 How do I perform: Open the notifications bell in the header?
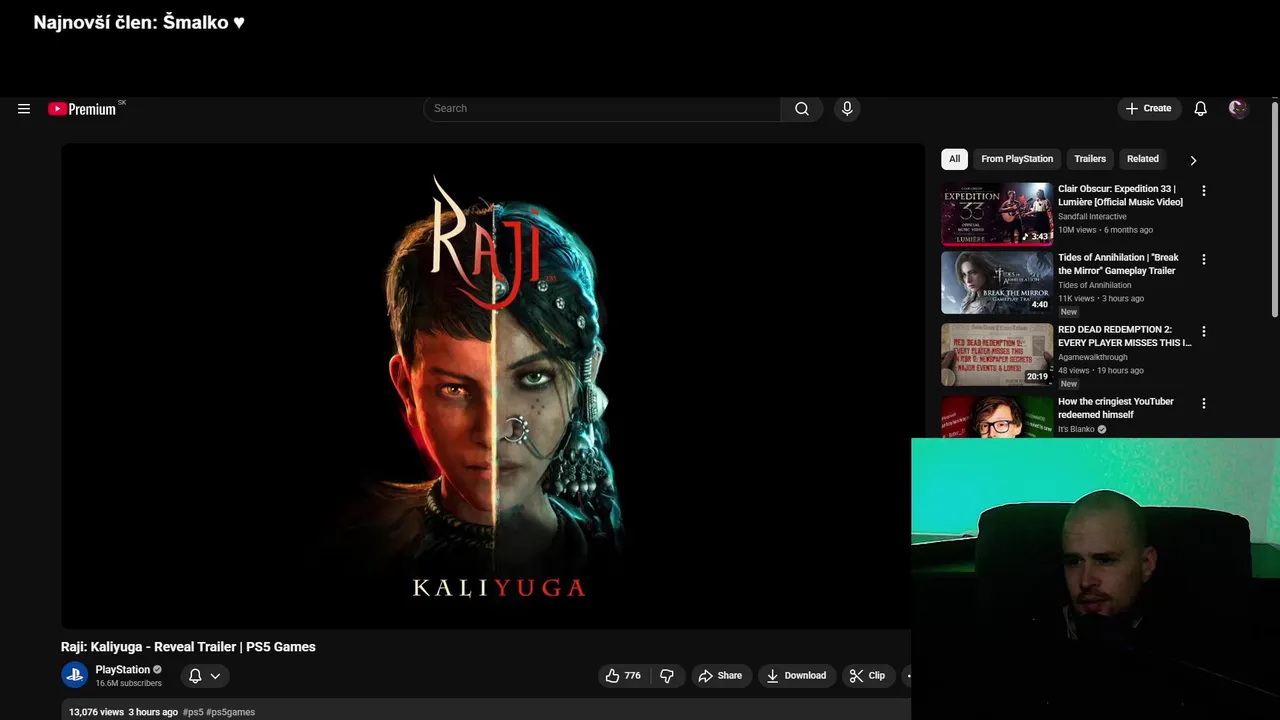click(x=1200, y=109)
